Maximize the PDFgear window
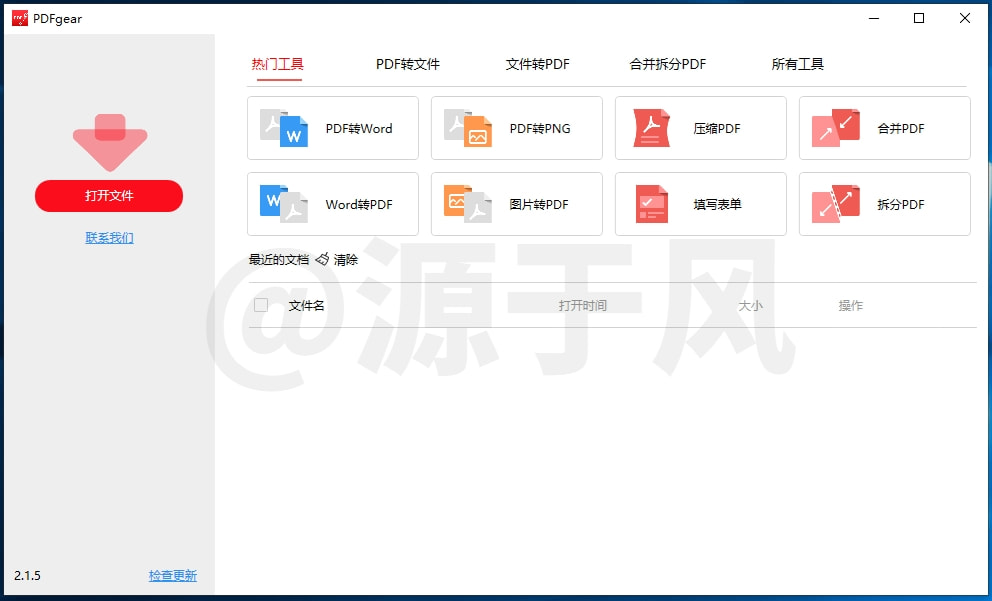992x601 pixels. tap(919, 18)
